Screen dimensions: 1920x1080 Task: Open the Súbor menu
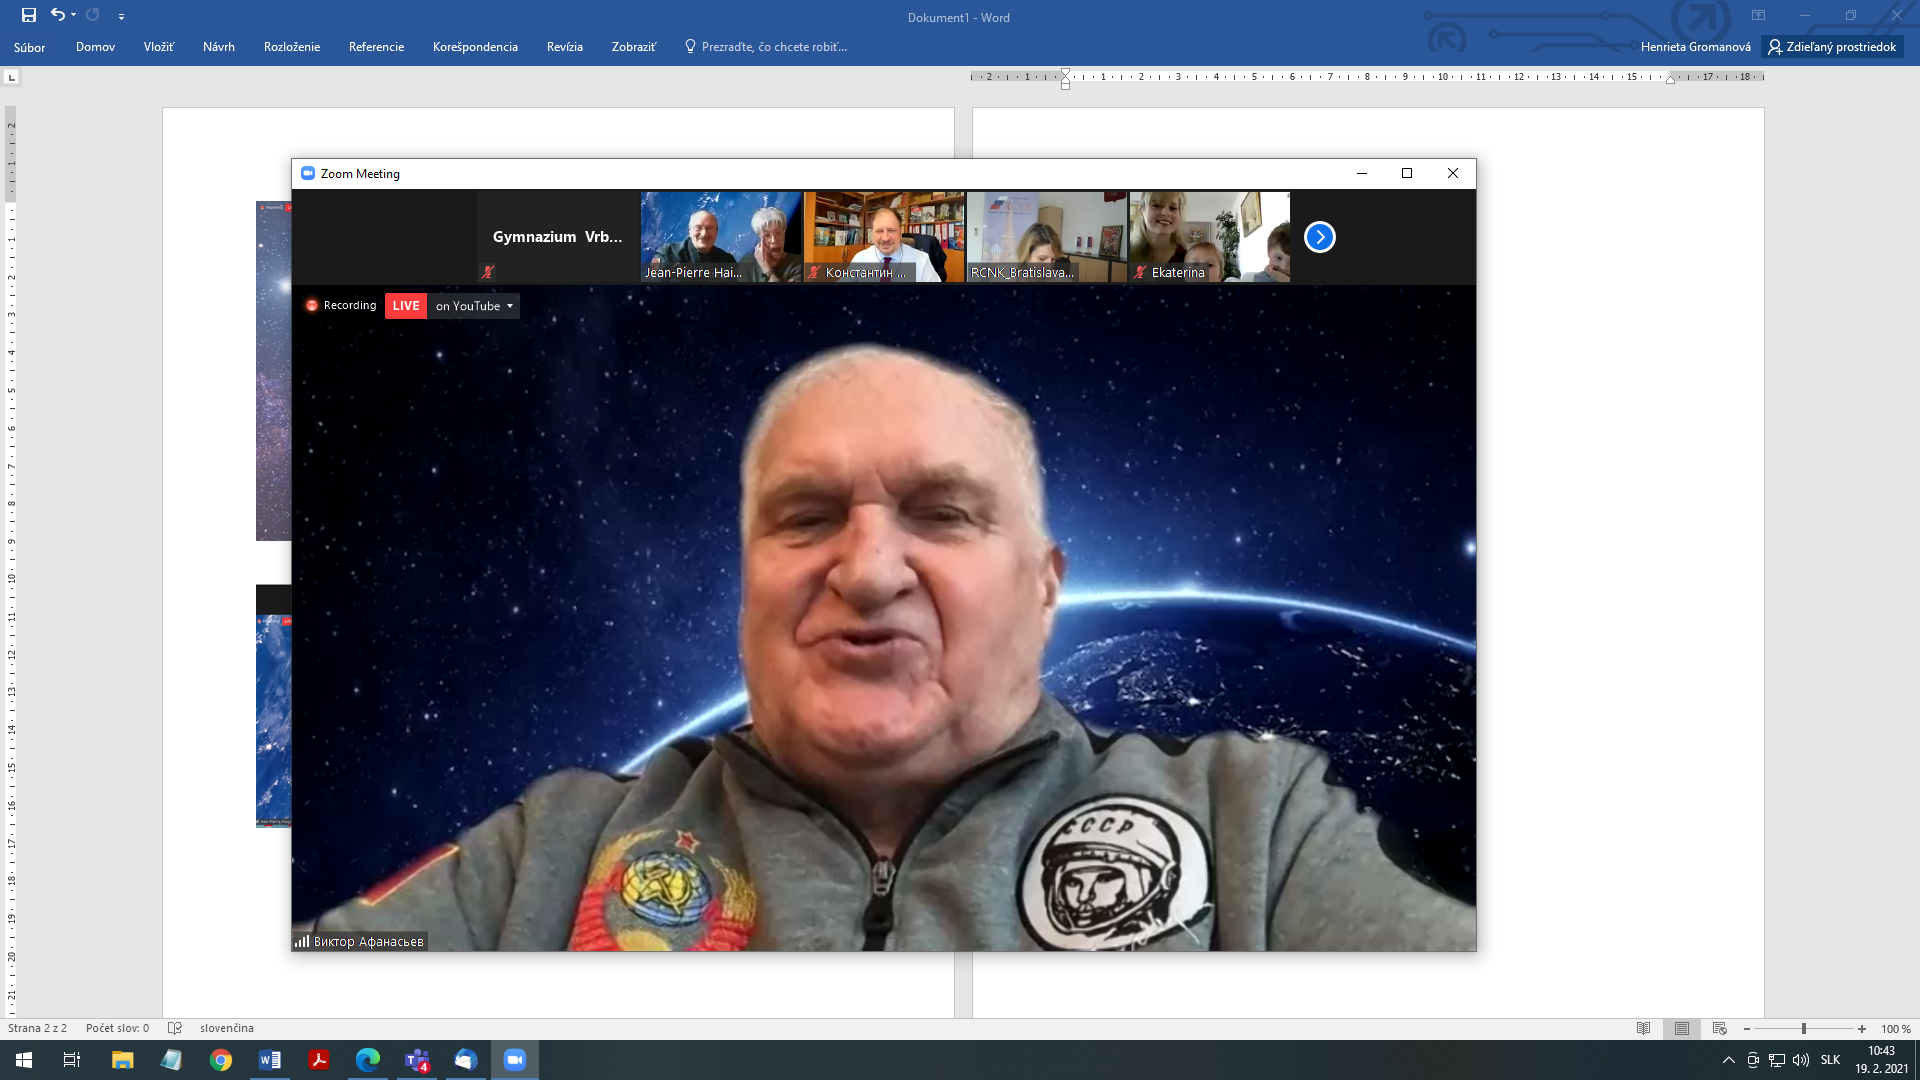click(x=29, y=47)
